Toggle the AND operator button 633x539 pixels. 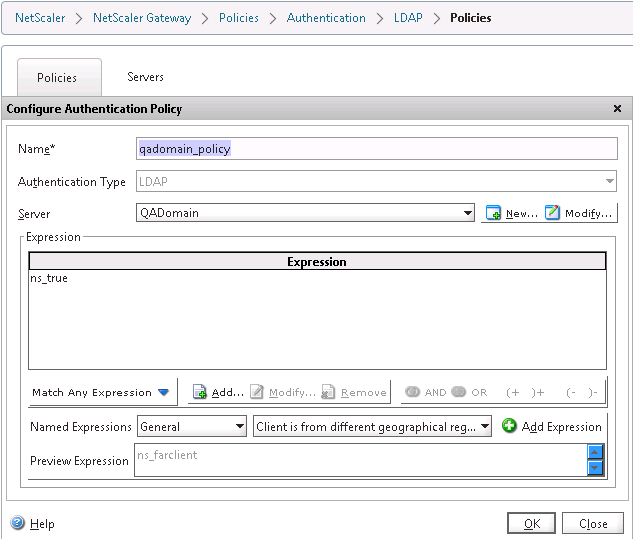point(413,393)
